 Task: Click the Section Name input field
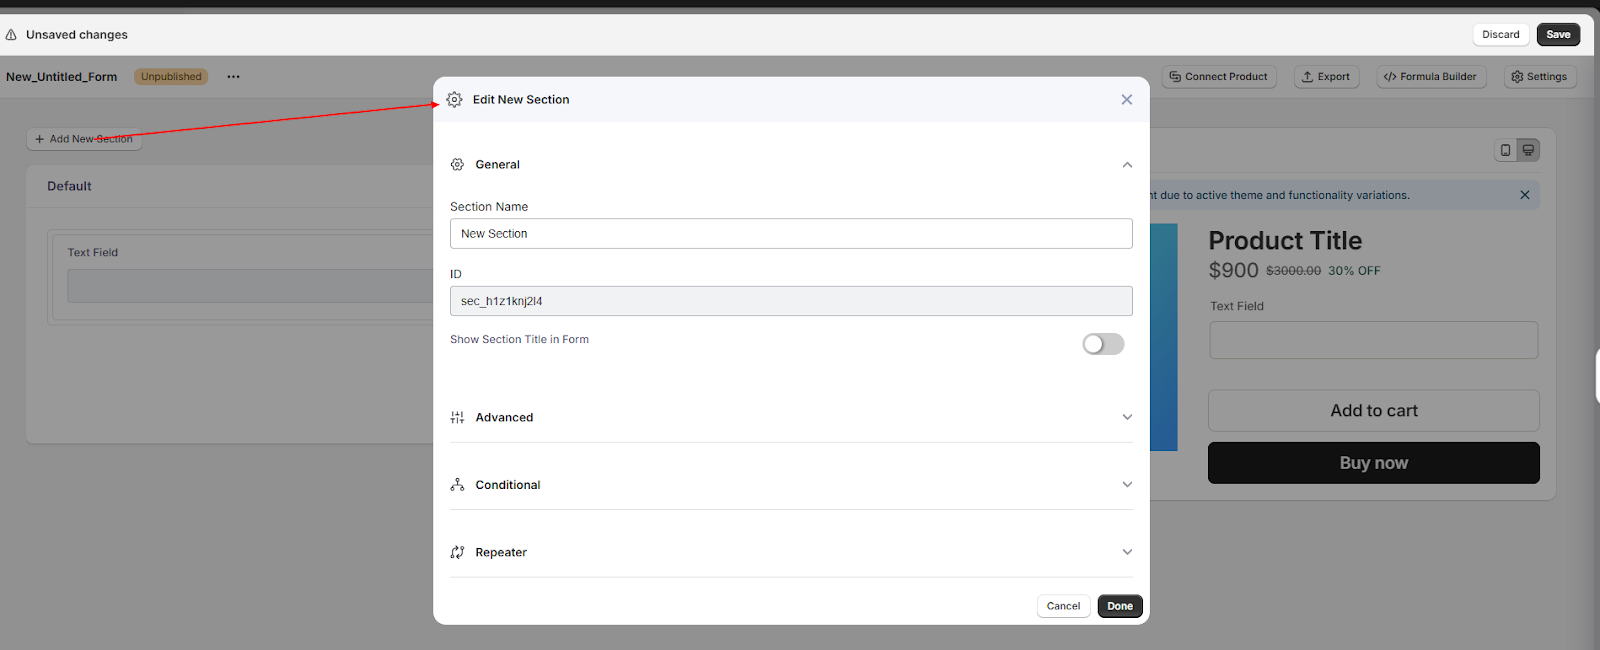pyautogui.click(x=790, y=234)
